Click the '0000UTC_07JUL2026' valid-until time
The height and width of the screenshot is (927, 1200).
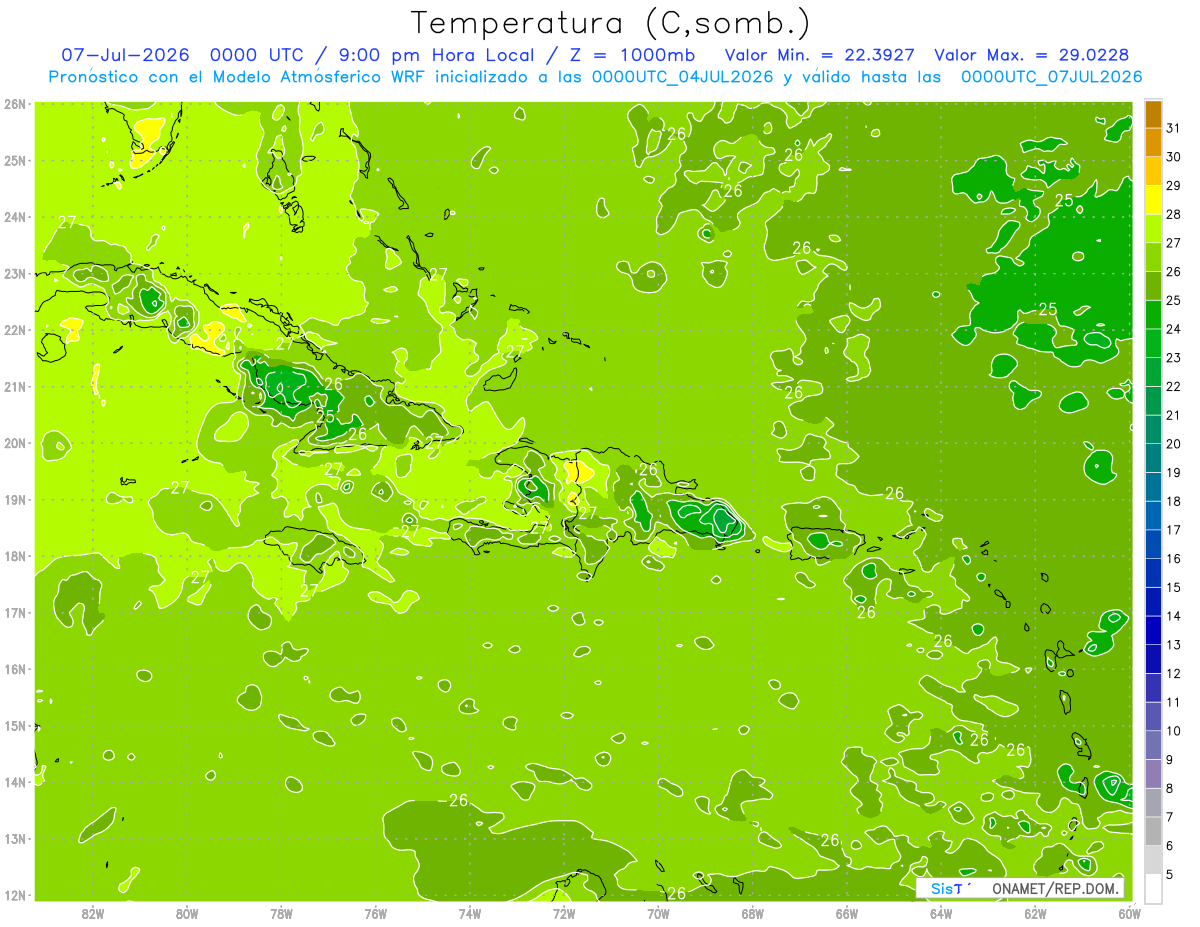(1051, 77)
